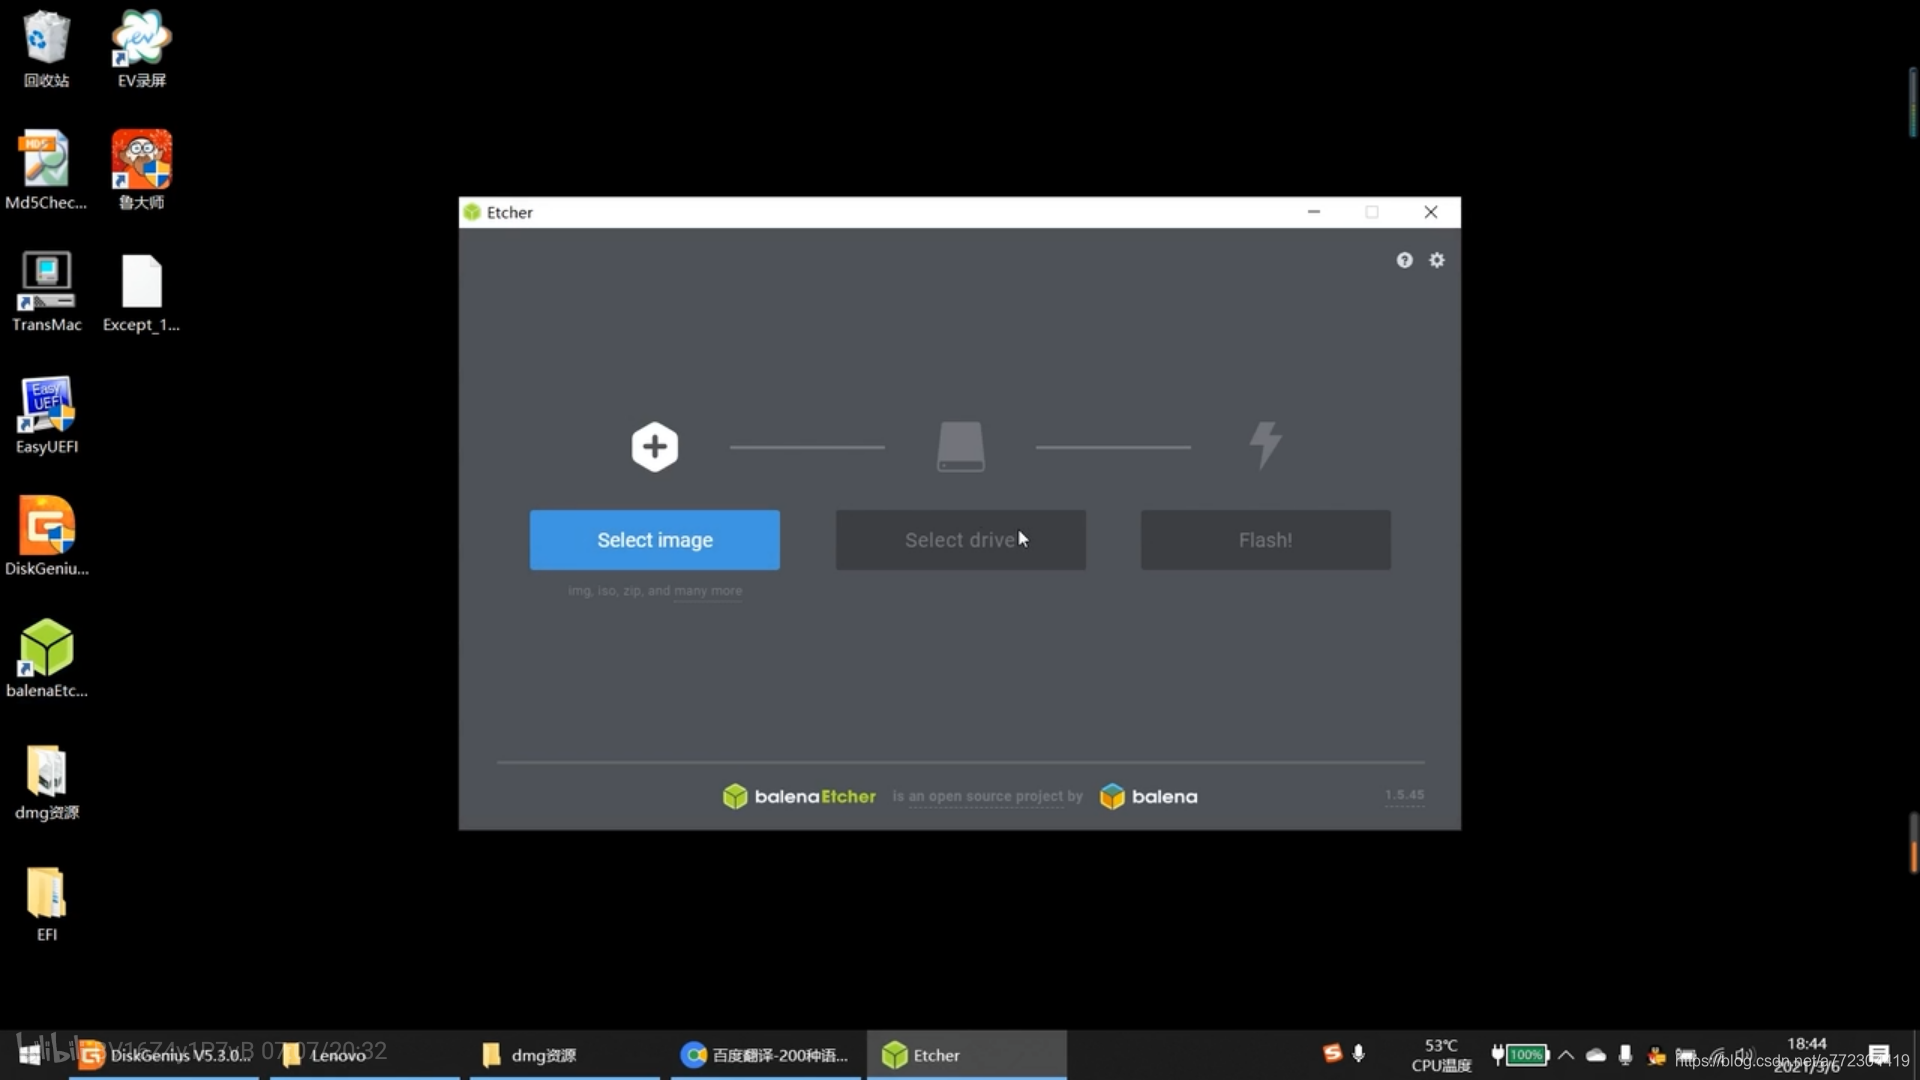Viewport: 1920px width, 1080px height.
Task: Click the blue Select image button
Action: coord(655,540)
